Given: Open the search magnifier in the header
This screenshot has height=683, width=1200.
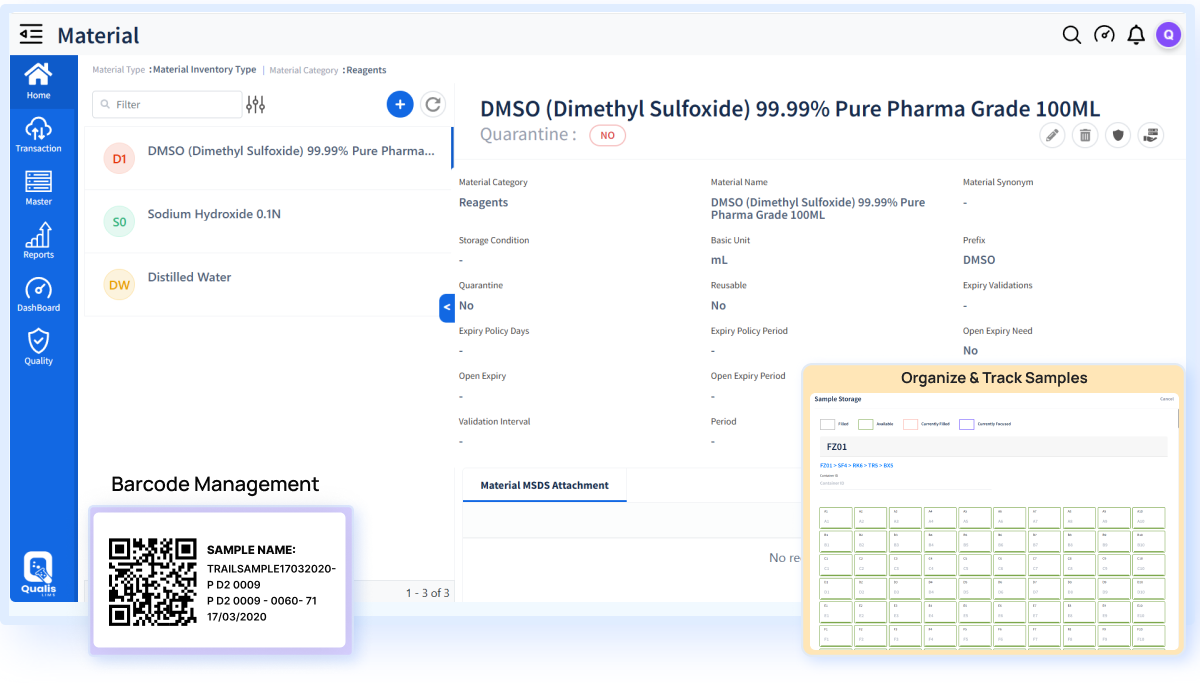Looking at the screenshot, I should [x=1071, y=34].
